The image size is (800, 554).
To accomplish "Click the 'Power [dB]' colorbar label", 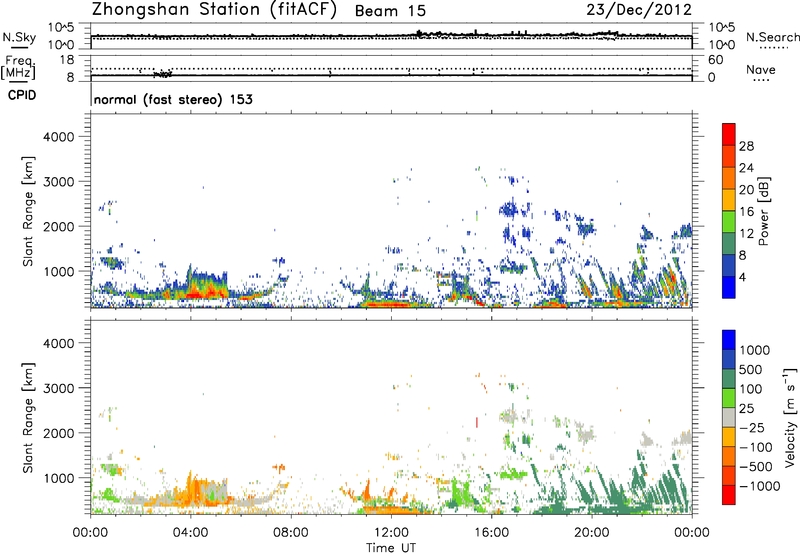I will point(763,211).
